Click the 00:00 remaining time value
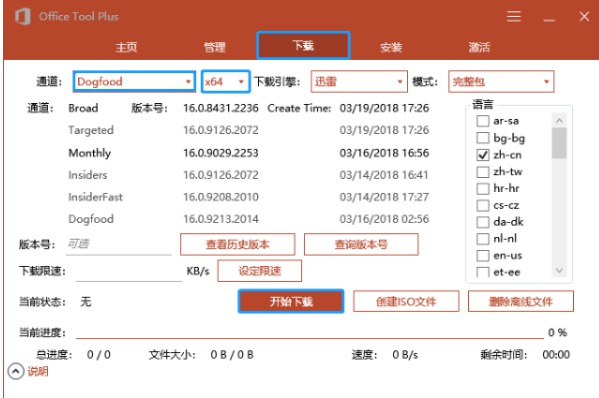This screenshot has height=398, width=599. coord(556,355)
